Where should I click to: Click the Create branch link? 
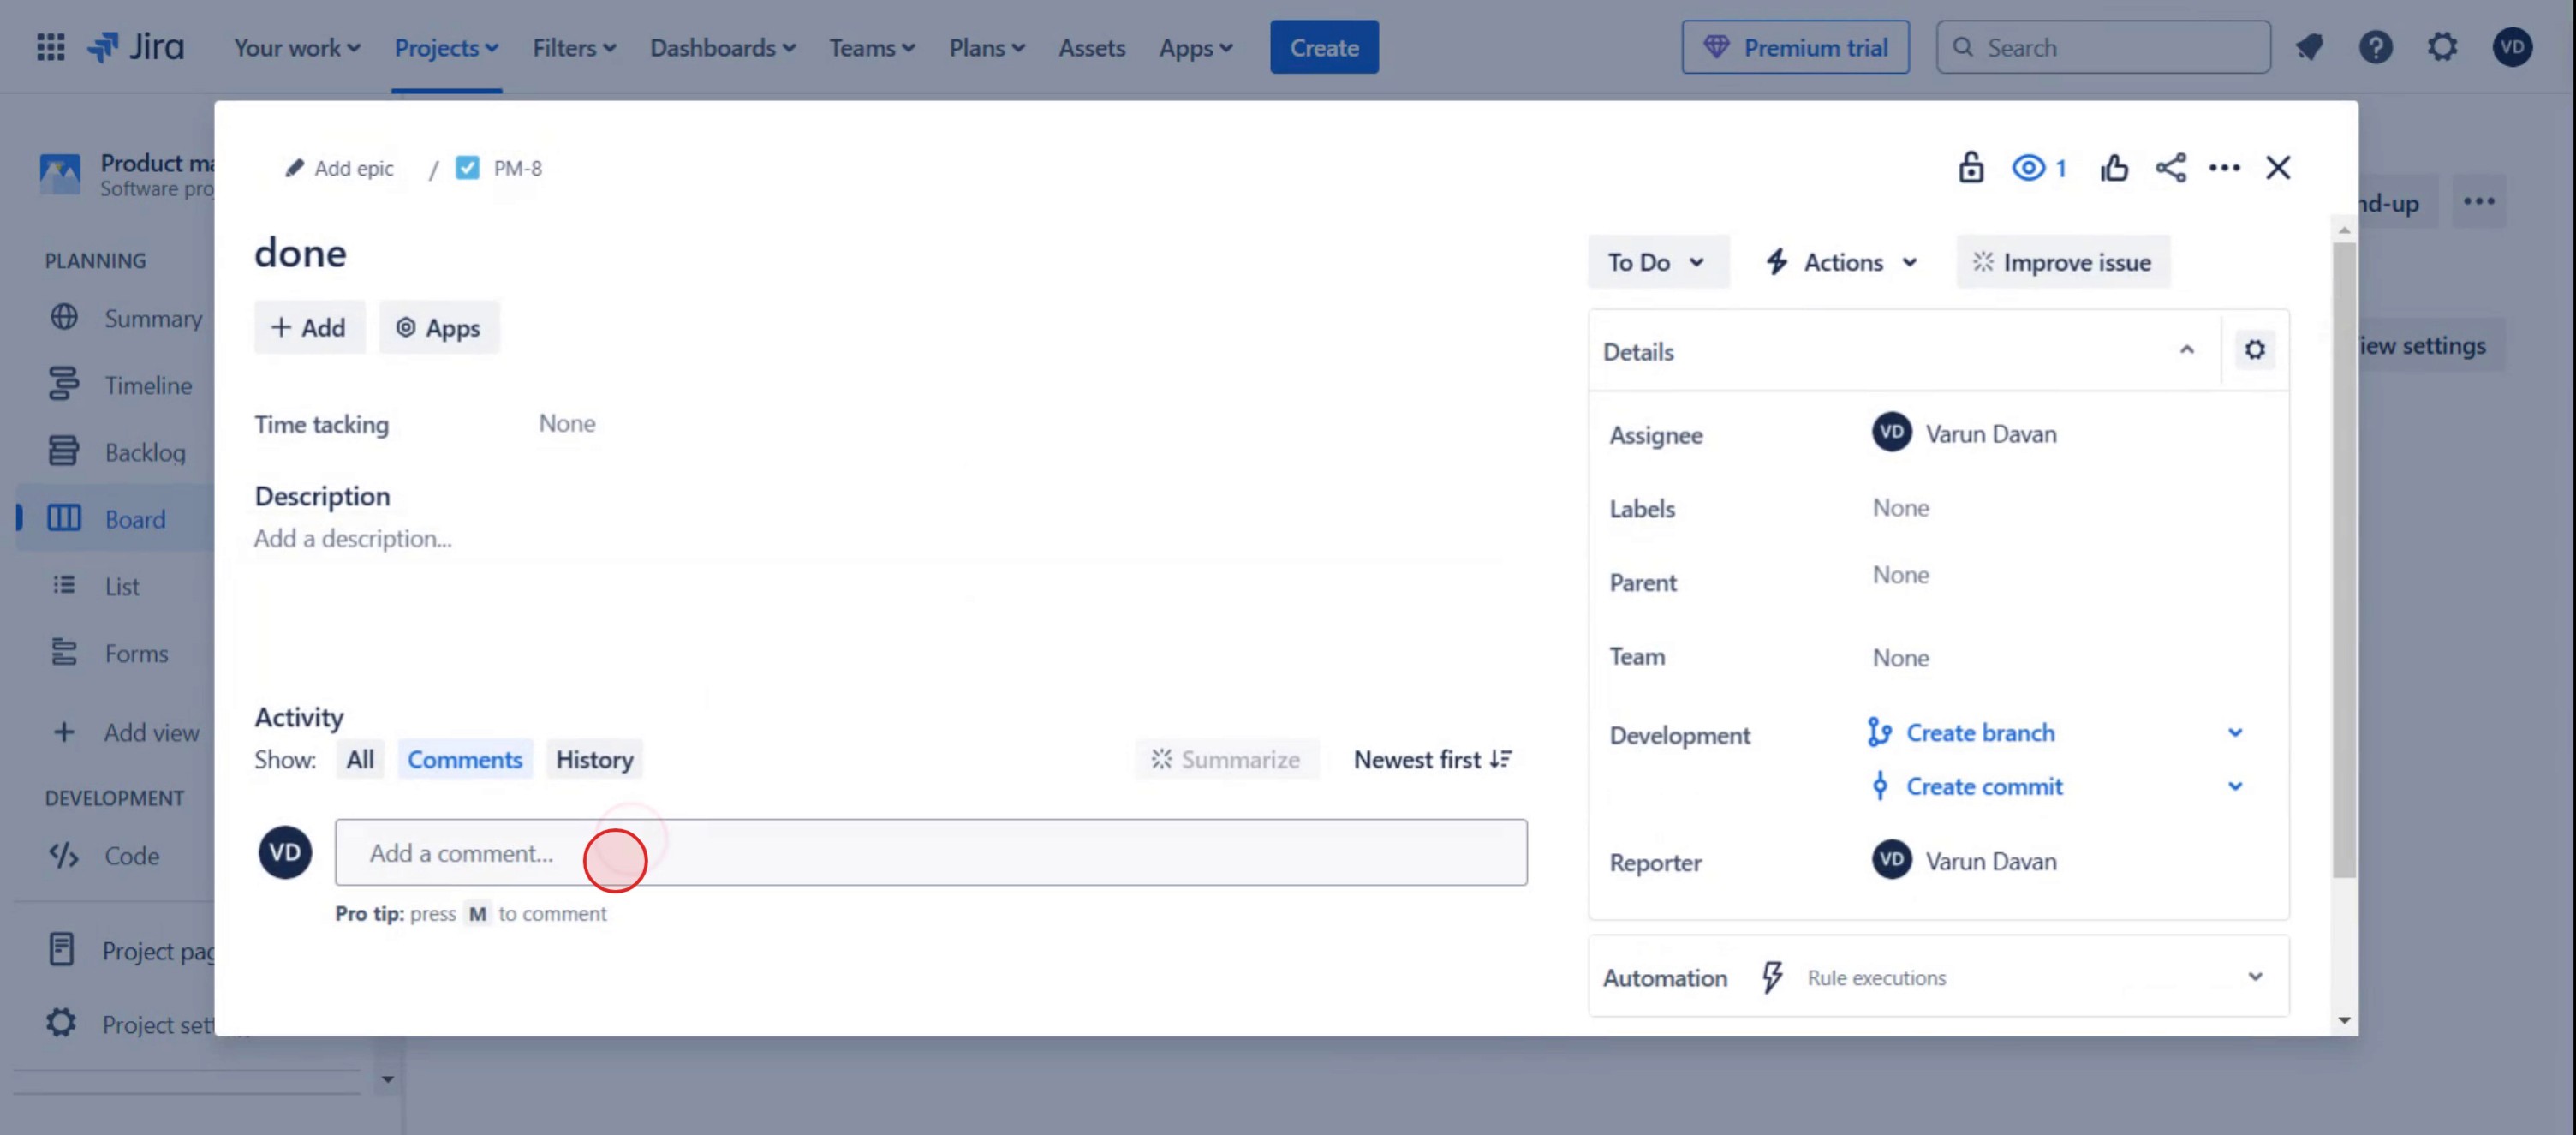(x=1979, y=733)
